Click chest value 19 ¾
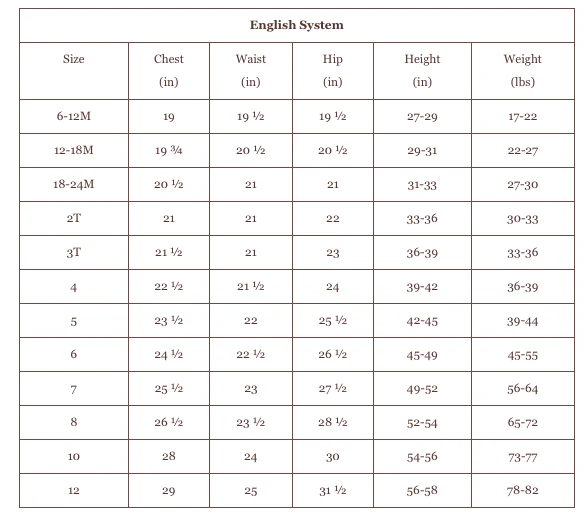Image resolution: width=587 pixels, height=515 pixels. click(168, 150)
